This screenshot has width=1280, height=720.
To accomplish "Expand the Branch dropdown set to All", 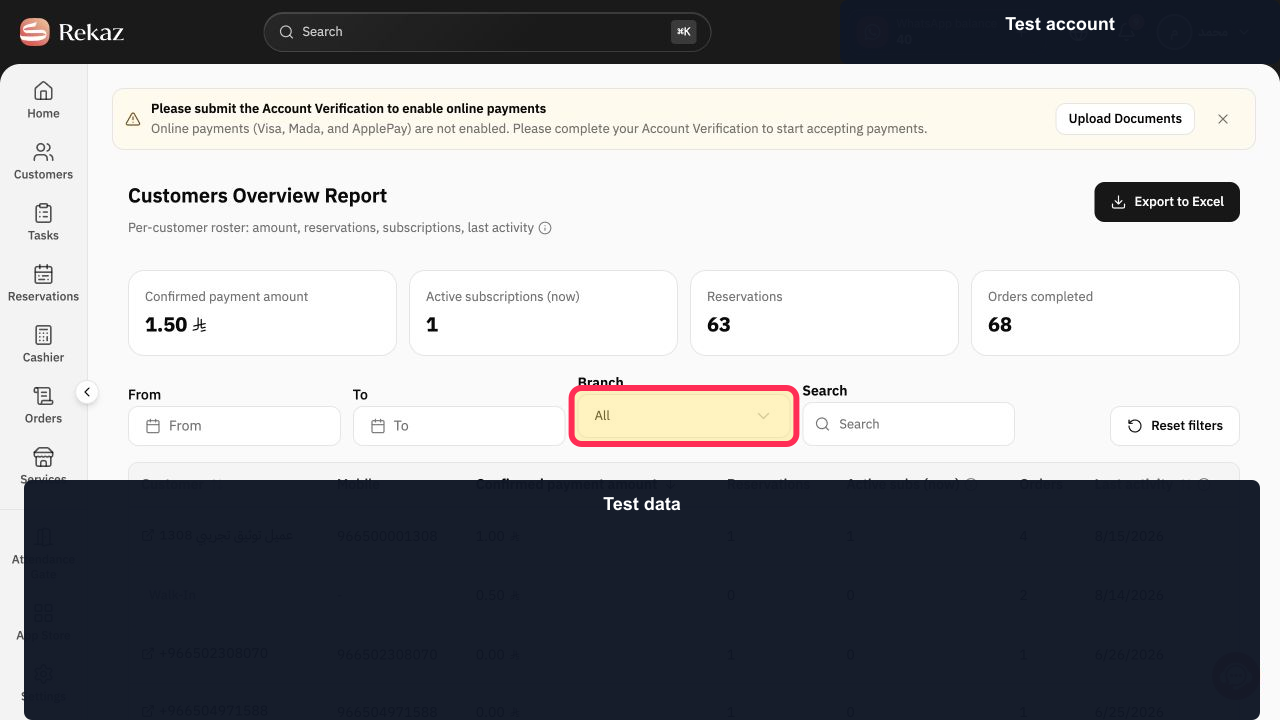I will pyautogui.click(x=683, y=416).
